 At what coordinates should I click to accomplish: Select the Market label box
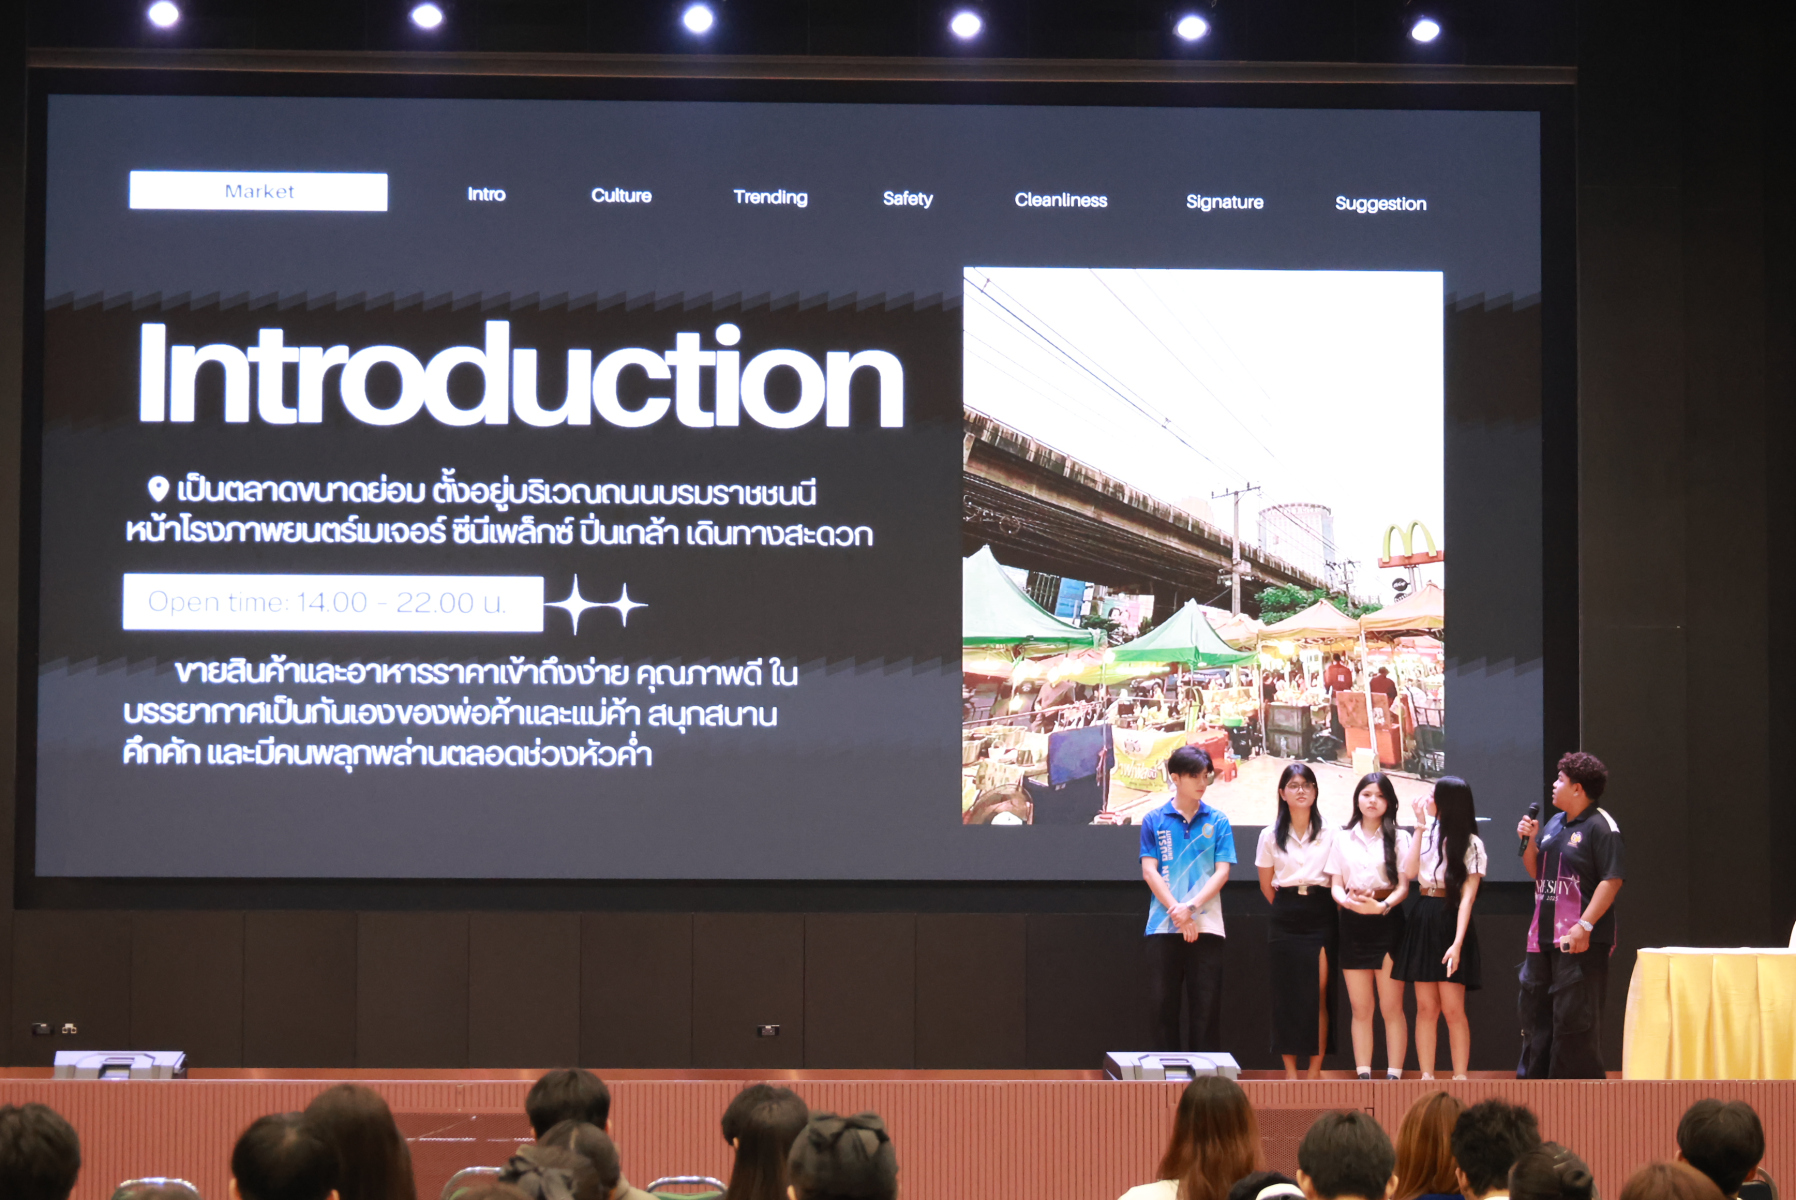[x=258, y=191]
